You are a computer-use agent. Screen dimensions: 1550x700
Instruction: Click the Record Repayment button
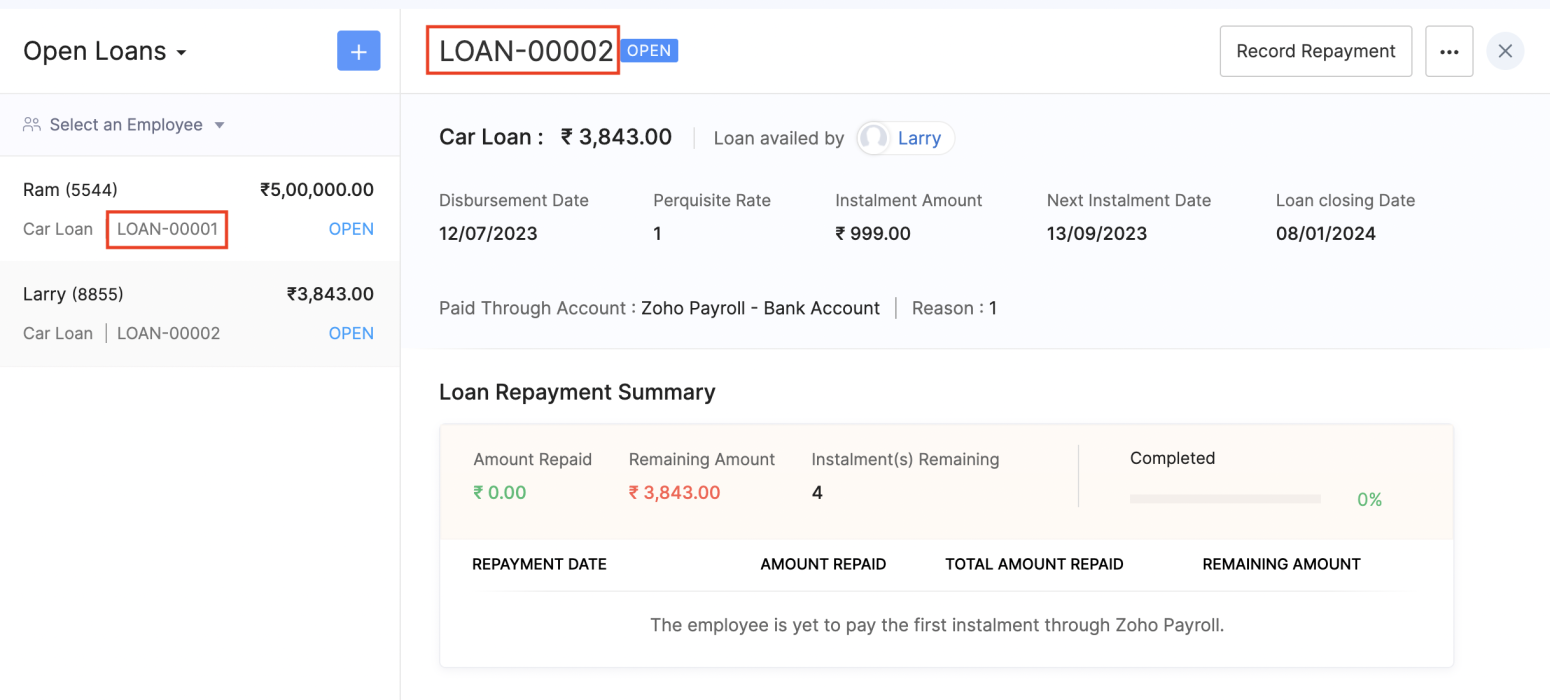click(x=1315, y=51)
